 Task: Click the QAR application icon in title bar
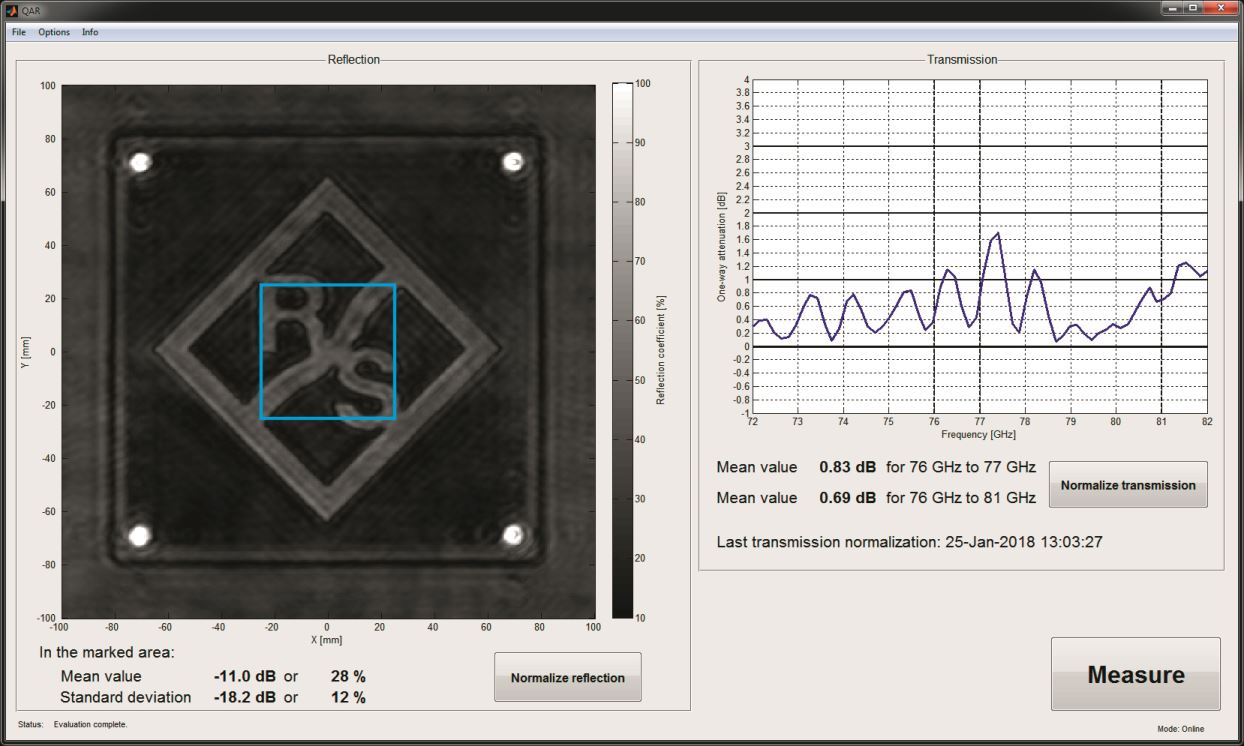11,9
